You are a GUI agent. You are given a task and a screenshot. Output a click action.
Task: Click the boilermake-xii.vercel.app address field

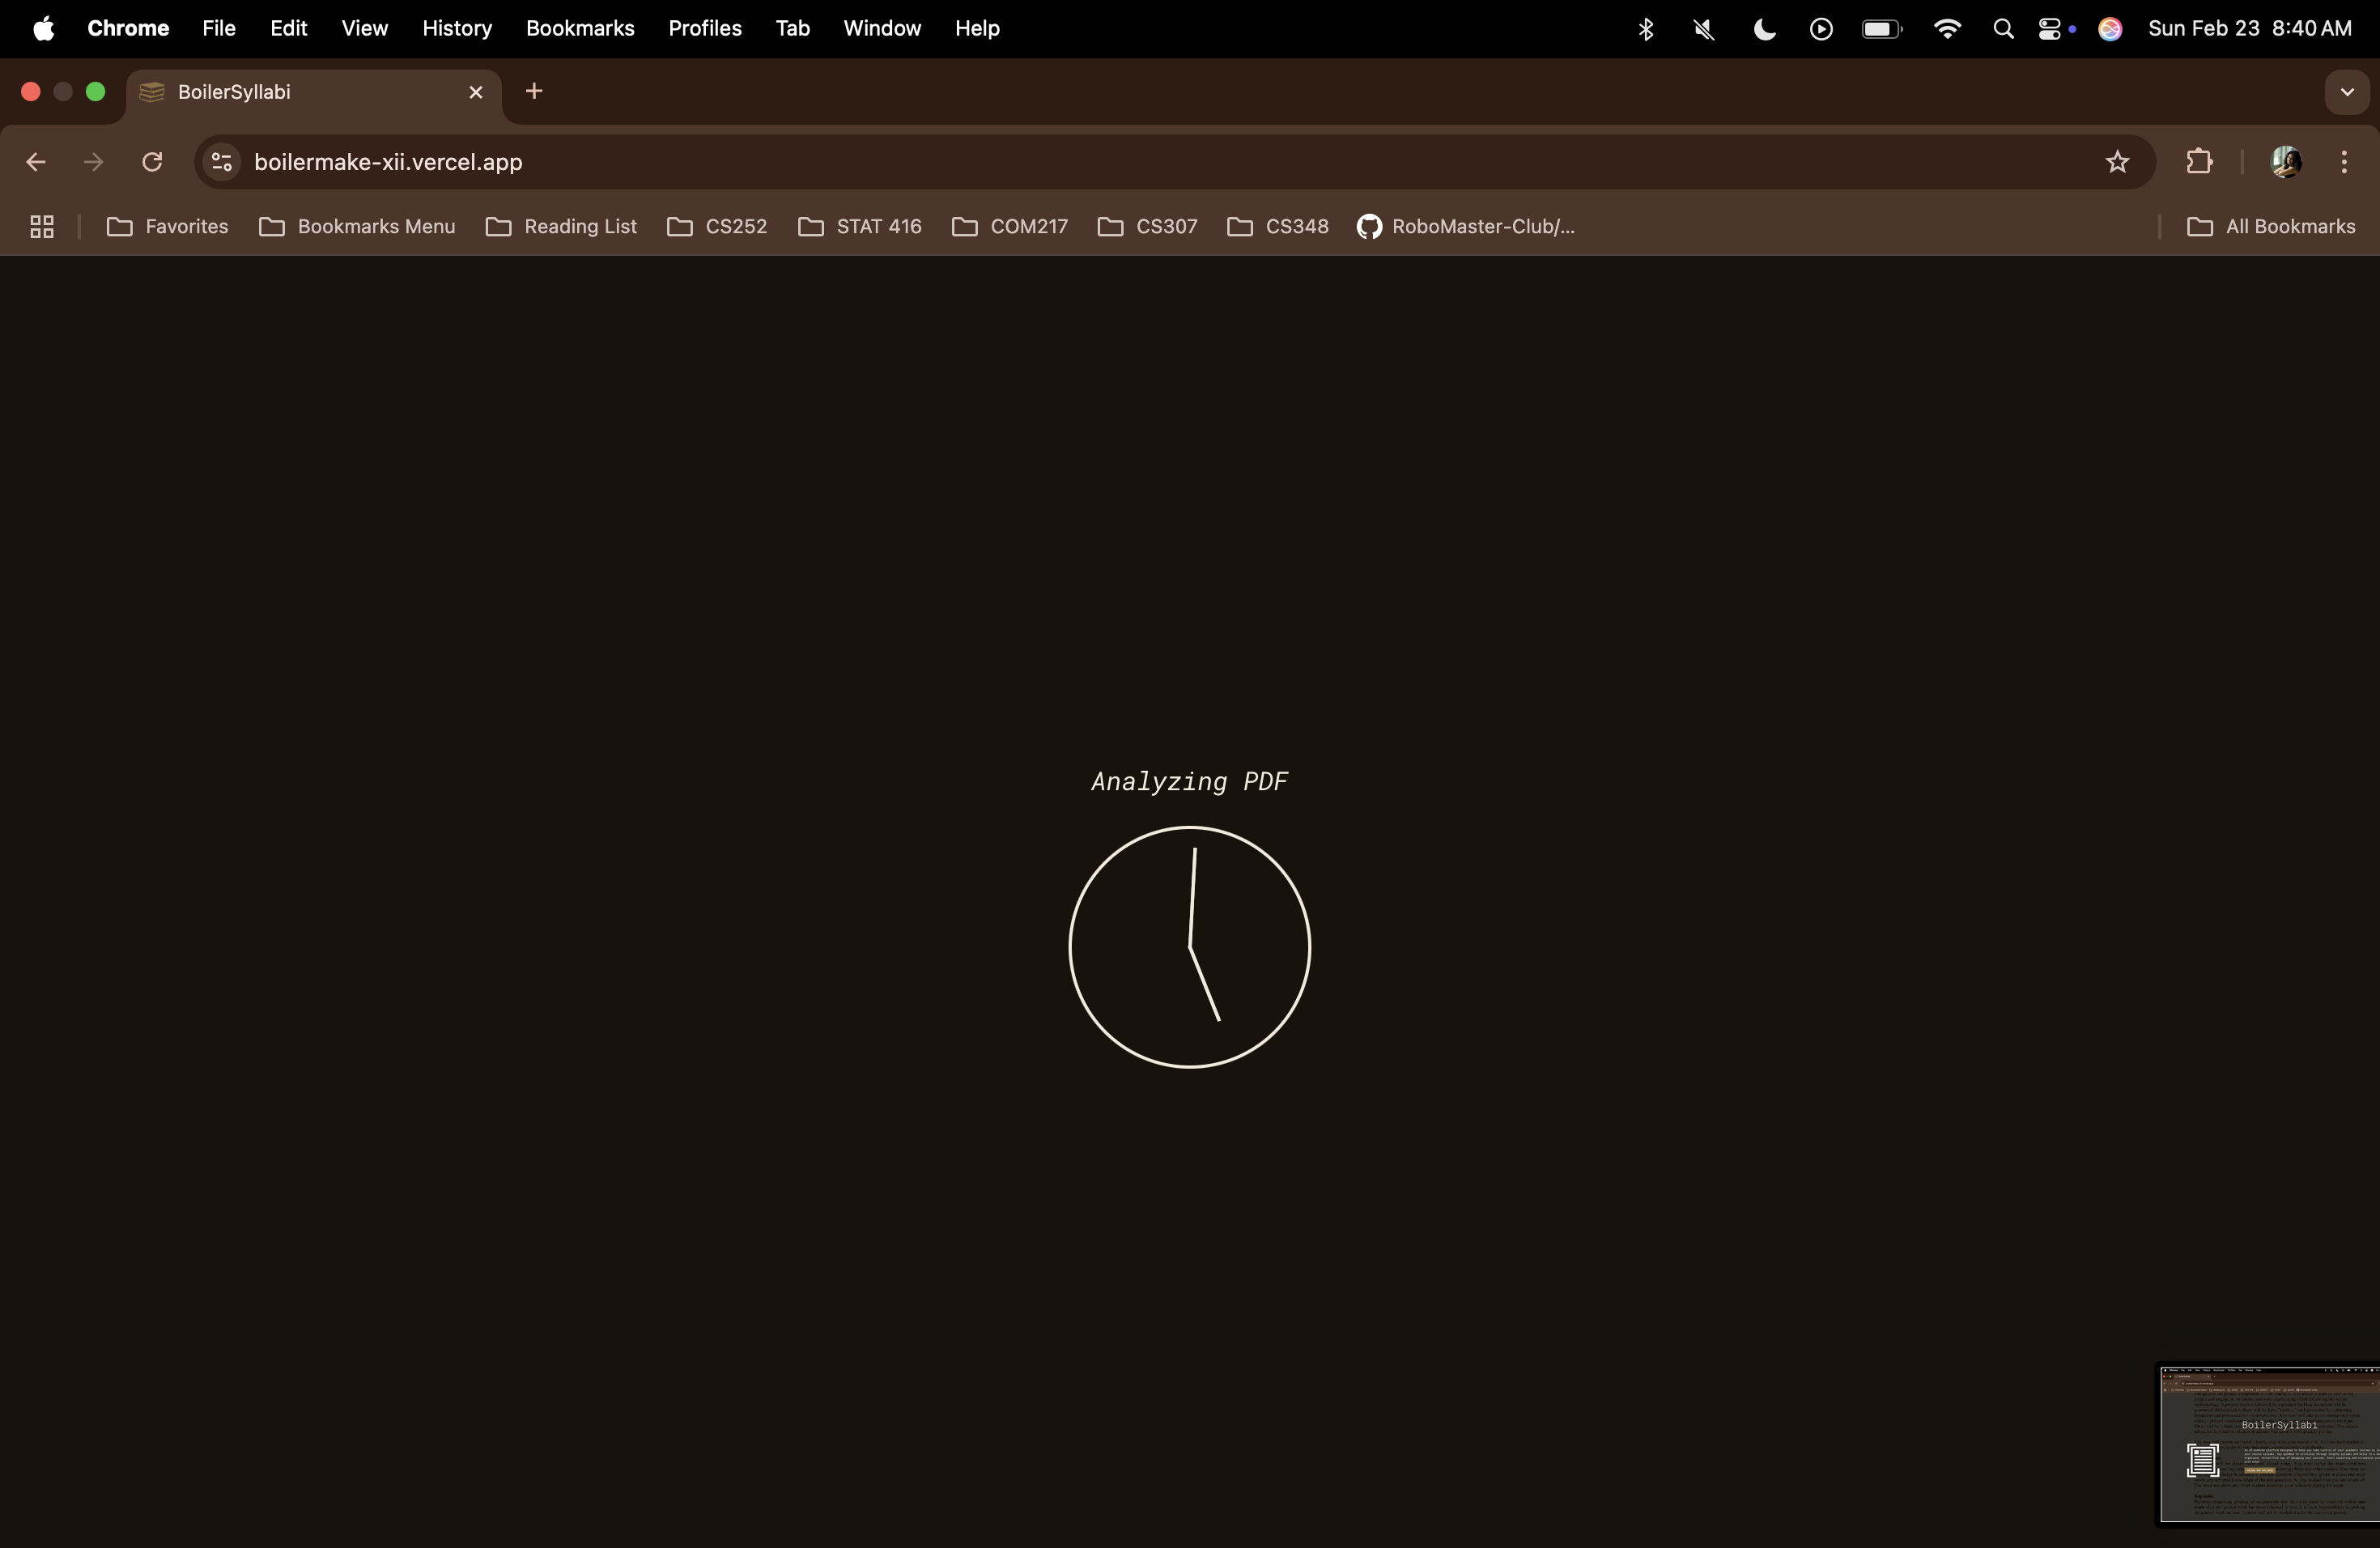pos(388,162)
